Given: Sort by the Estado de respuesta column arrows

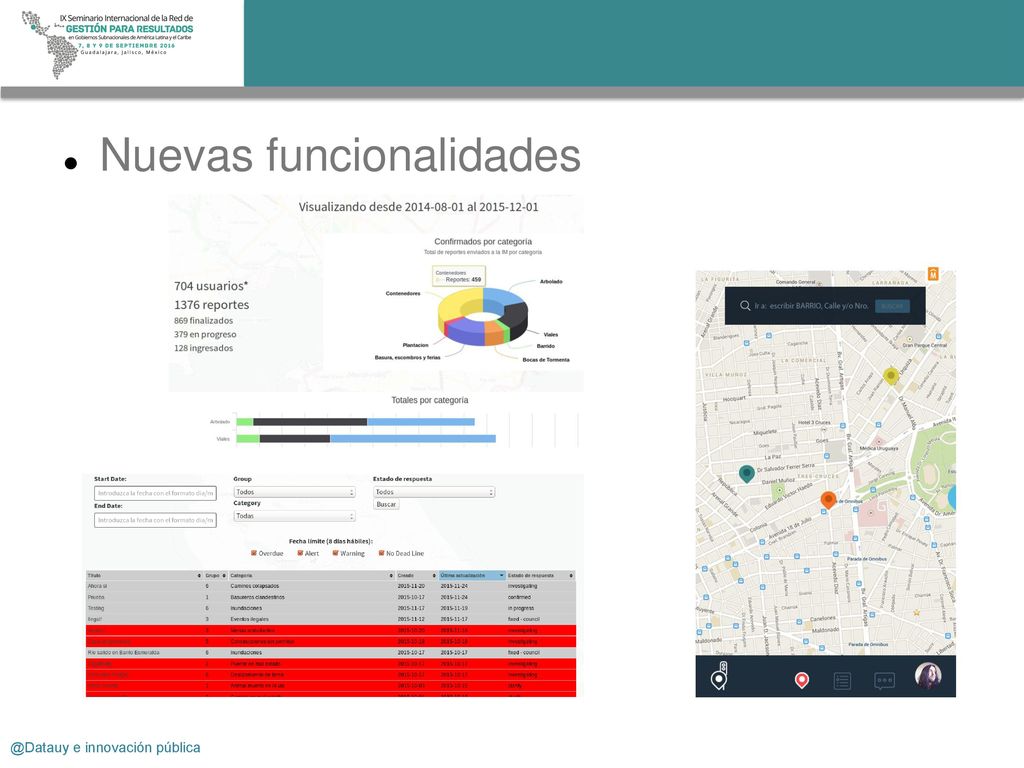Looking at the screenshot, I should pyautogui.click(x=571, y=575).
